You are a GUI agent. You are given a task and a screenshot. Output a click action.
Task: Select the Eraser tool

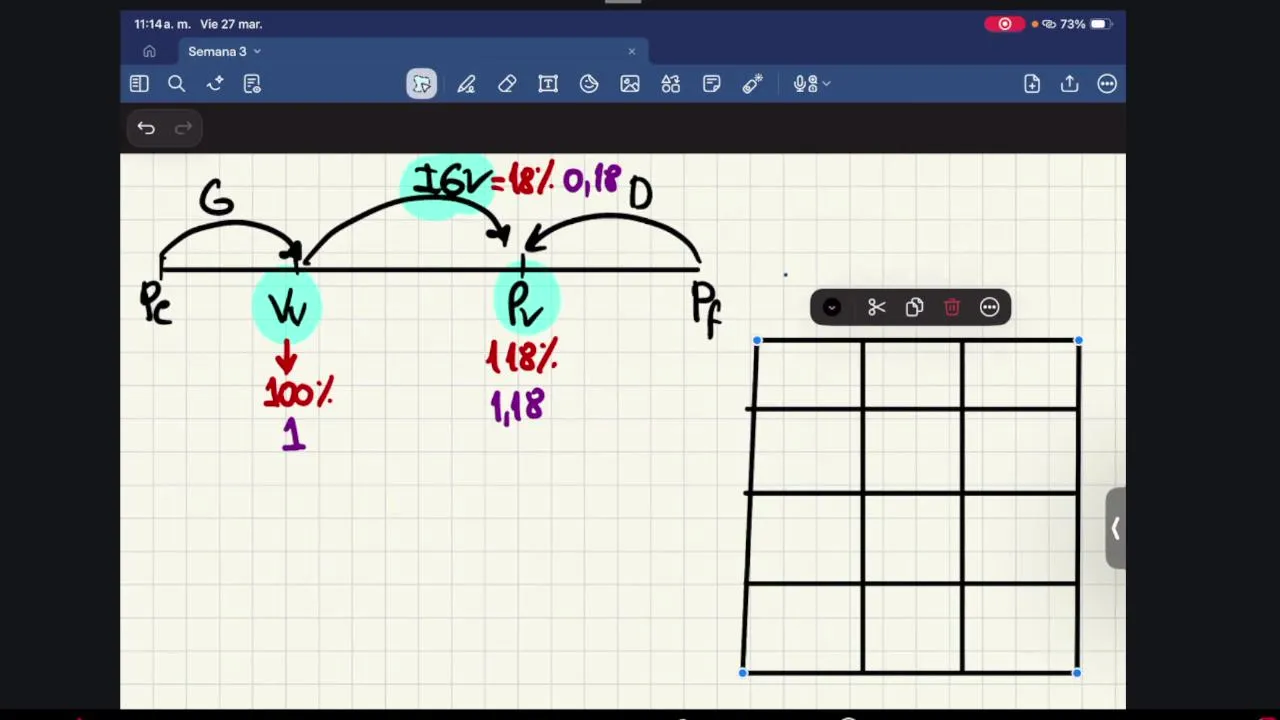click(x=507, y=84)
